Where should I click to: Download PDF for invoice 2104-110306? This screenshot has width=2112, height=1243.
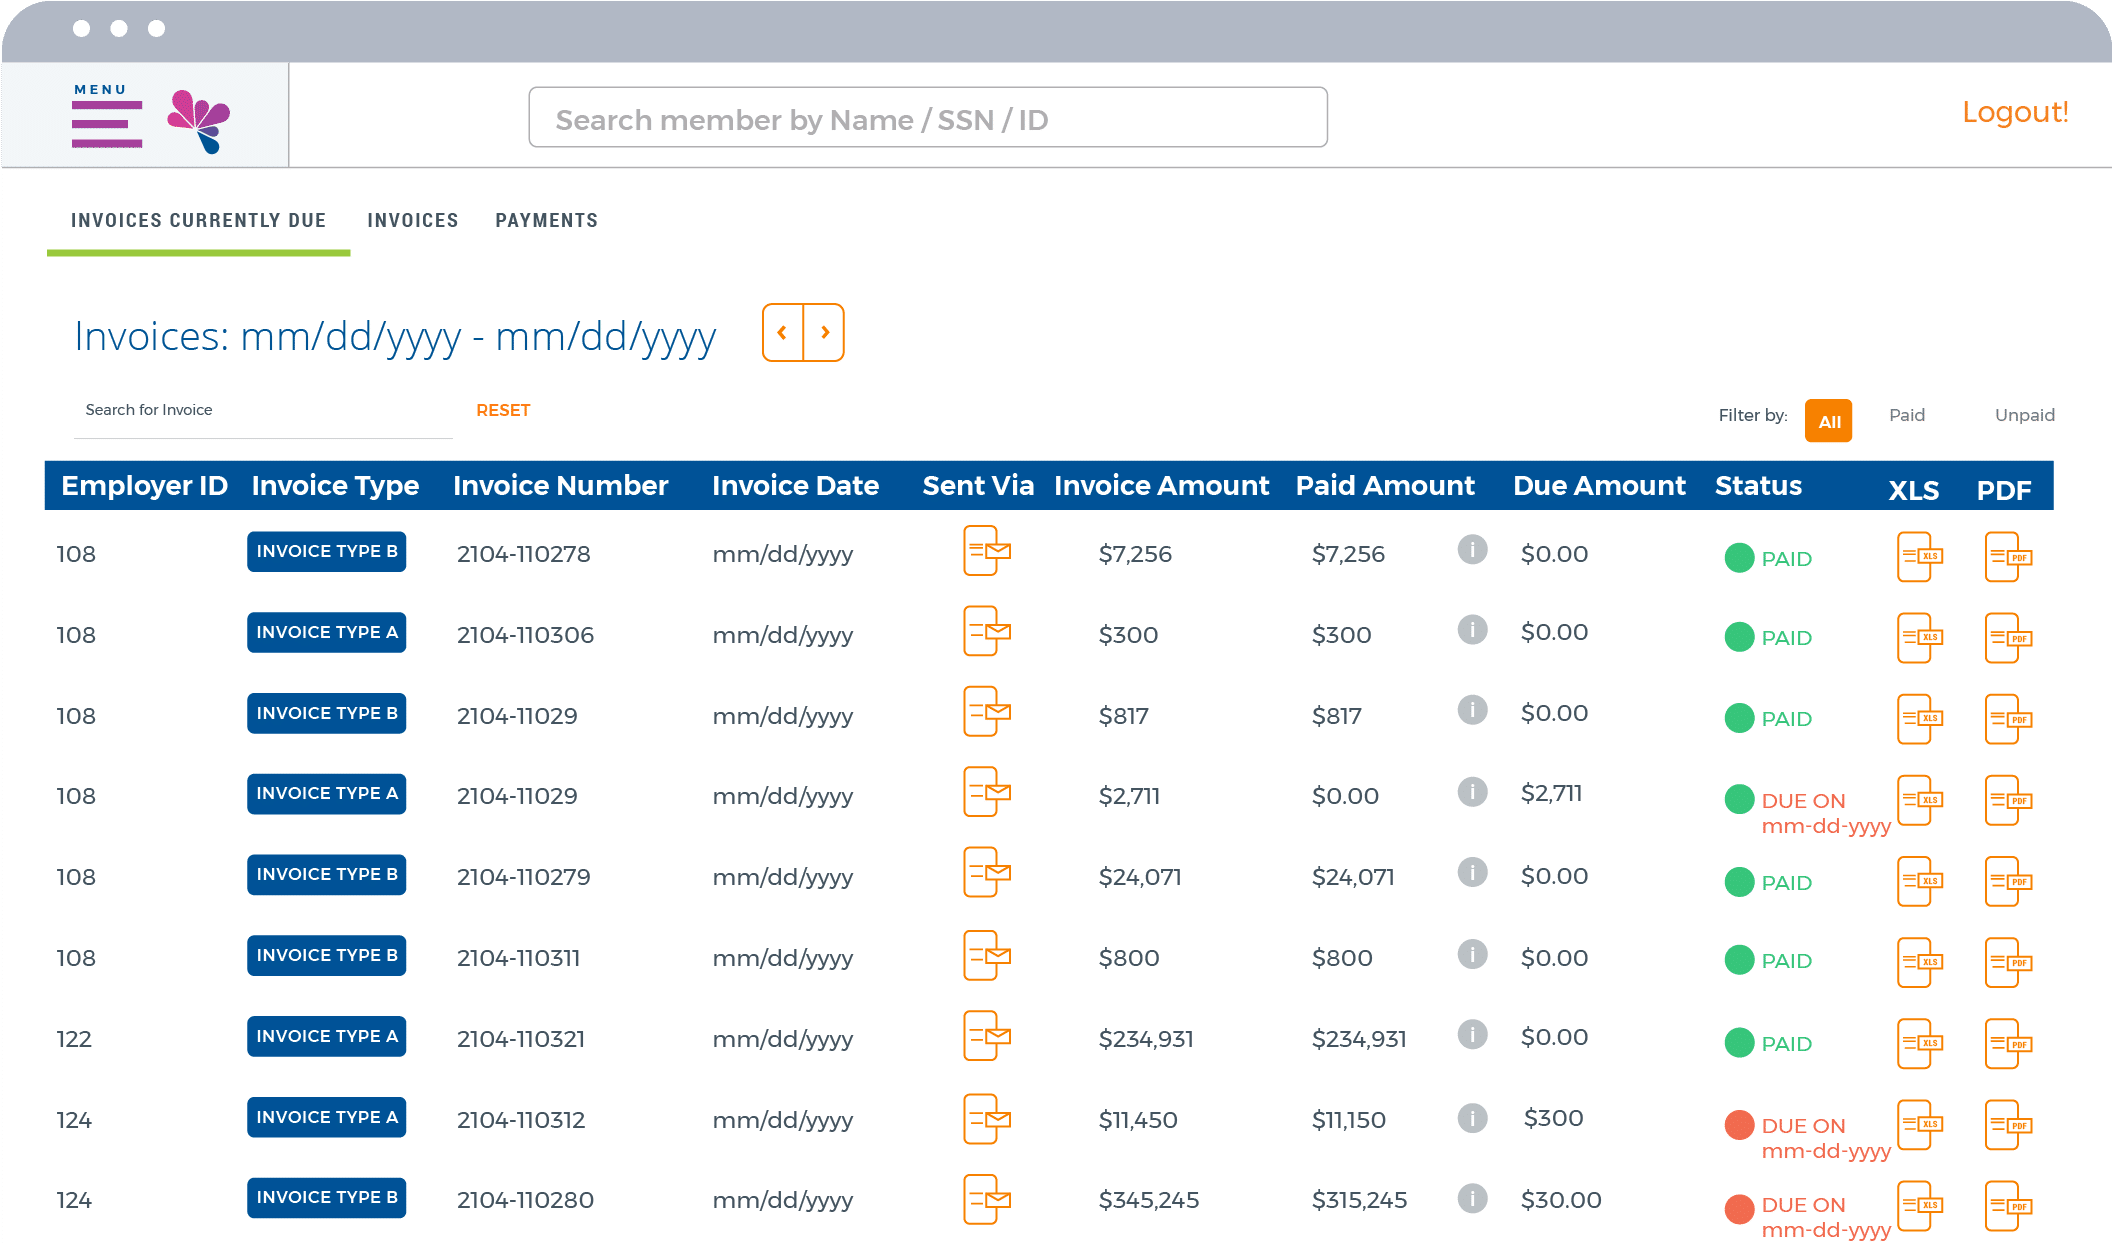[2006, 638]
